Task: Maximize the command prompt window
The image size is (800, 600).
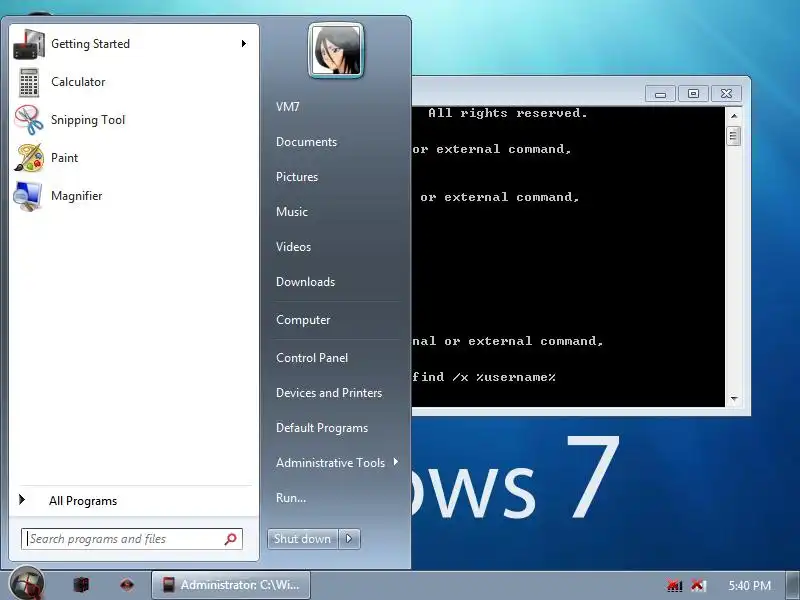Action: (693, 94)
